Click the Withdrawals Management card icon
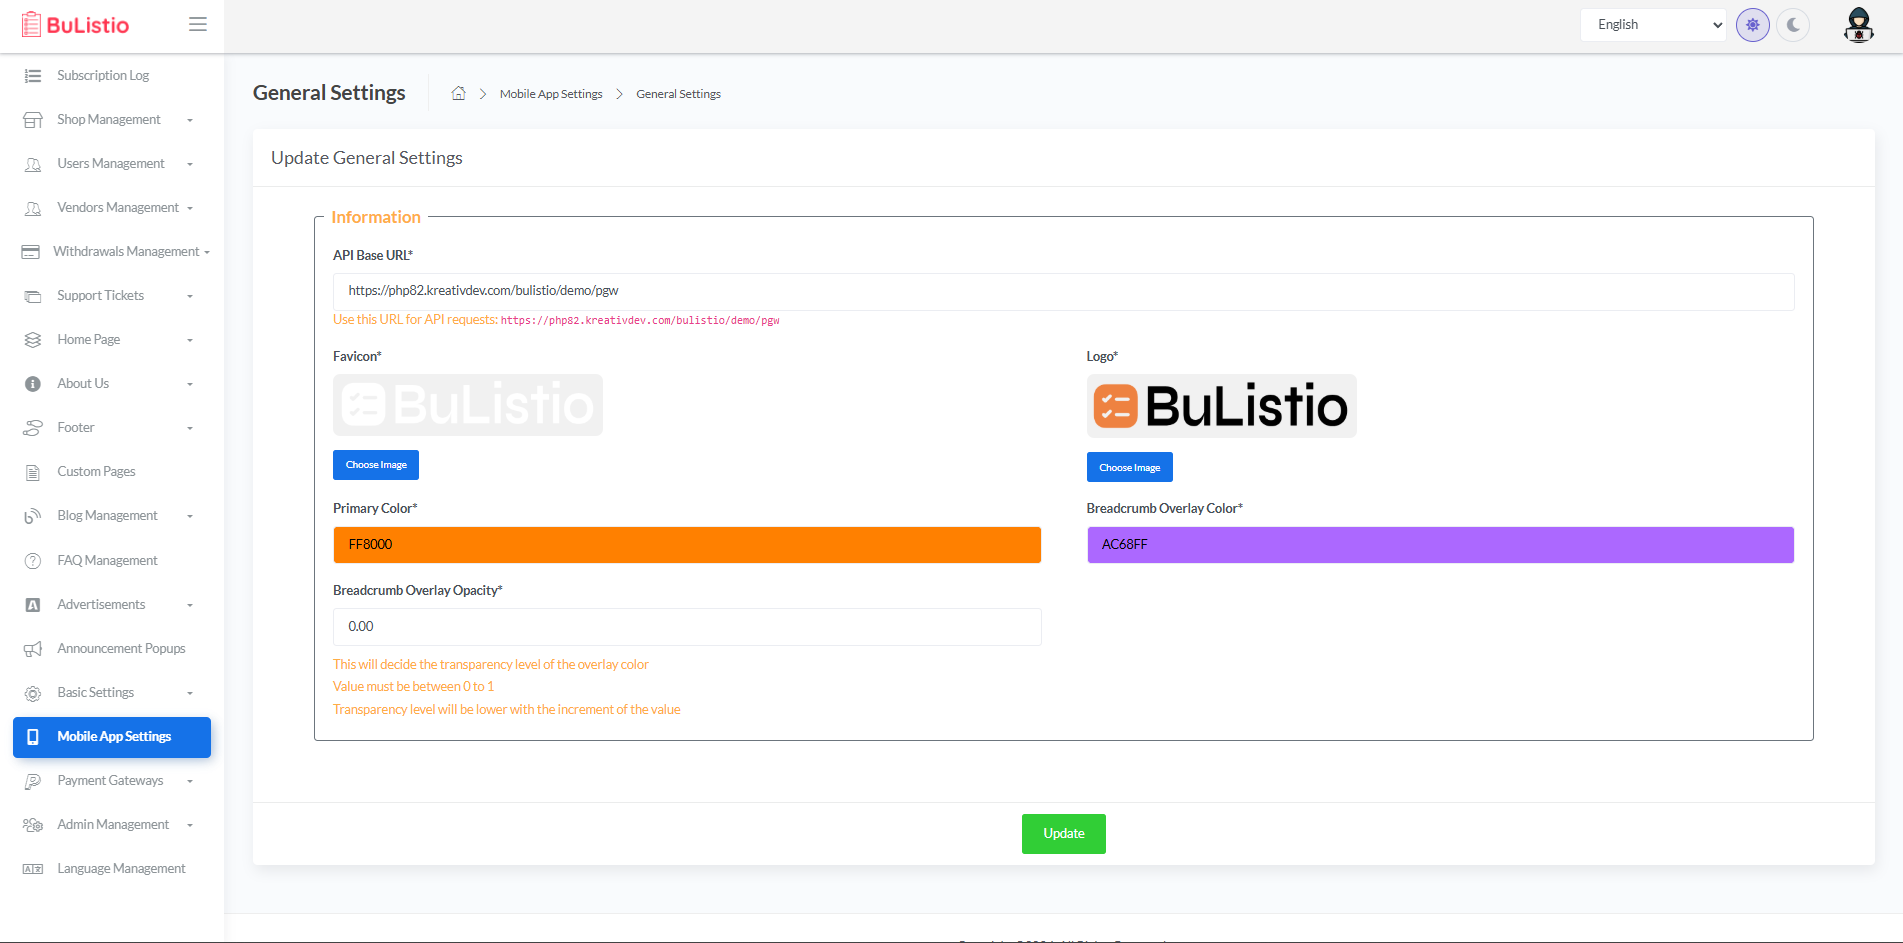The image size is (1903, 943). pos(31,252)
